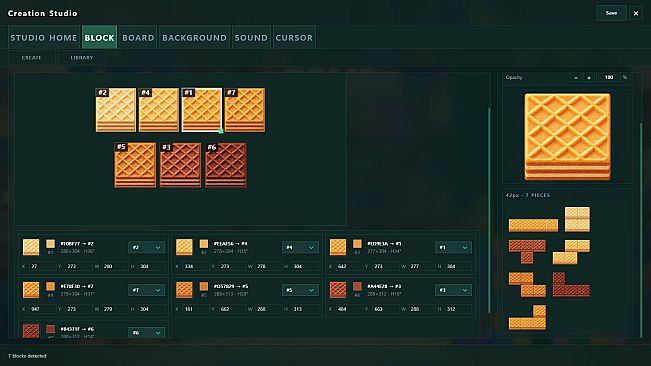Click the X field showing 642 in the #1 row
This screenshot has height=366, width=651.
click(x=349, y=266)
